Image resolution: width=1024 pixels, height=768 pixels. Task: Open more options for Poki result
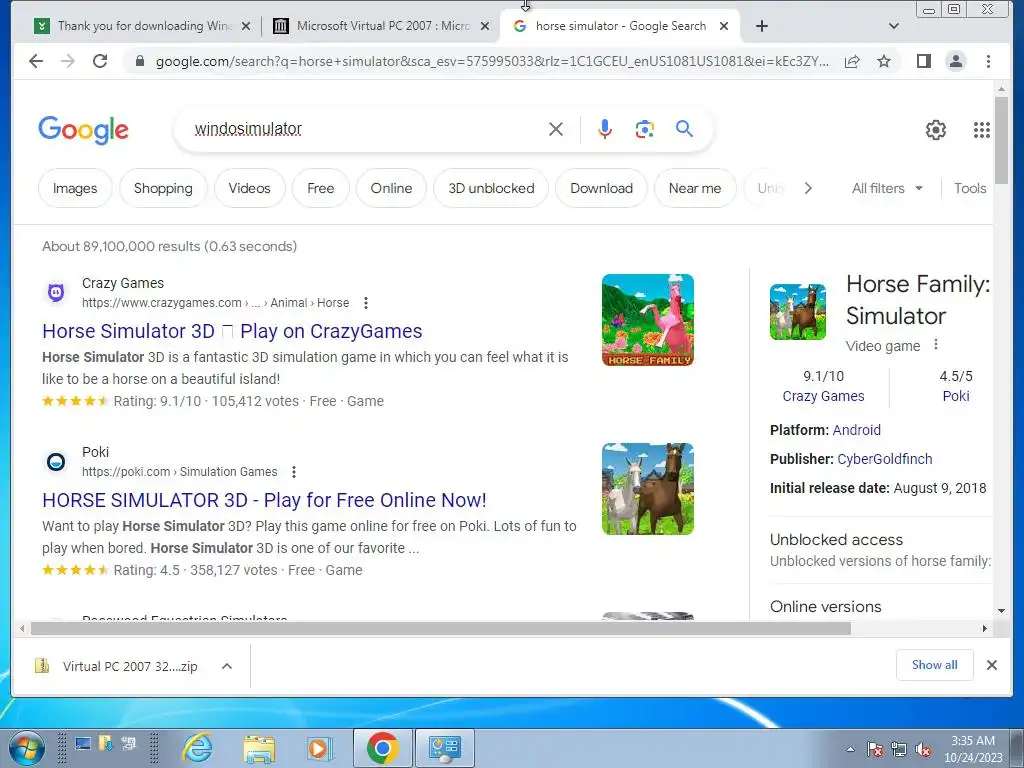pyautogui.click(x=294, y=472)
